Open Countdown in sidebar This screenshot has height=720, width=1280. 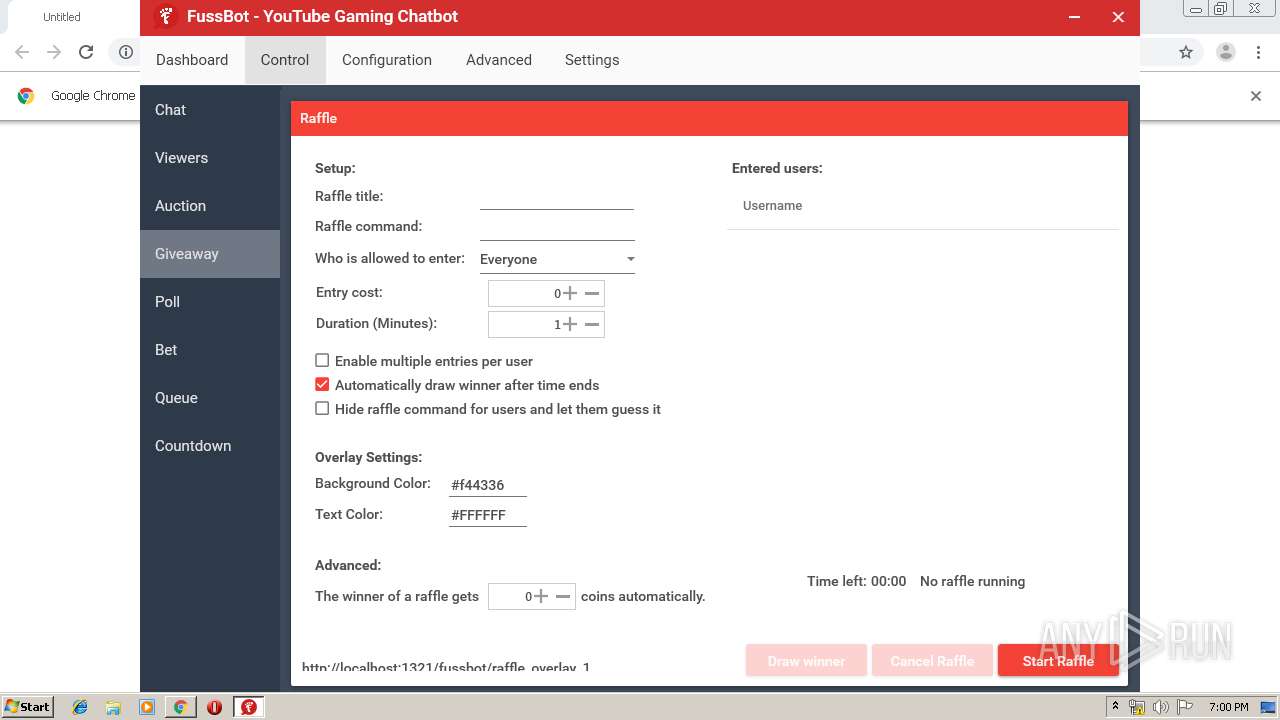(x=210, y=446)
